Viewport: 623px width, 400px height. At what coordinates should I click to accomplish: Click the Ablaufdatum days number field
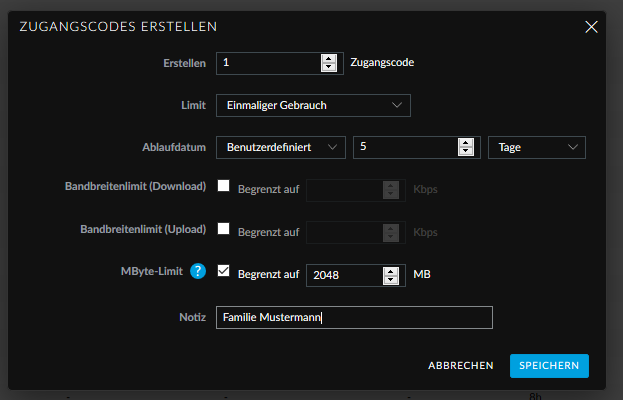(404, 147)
